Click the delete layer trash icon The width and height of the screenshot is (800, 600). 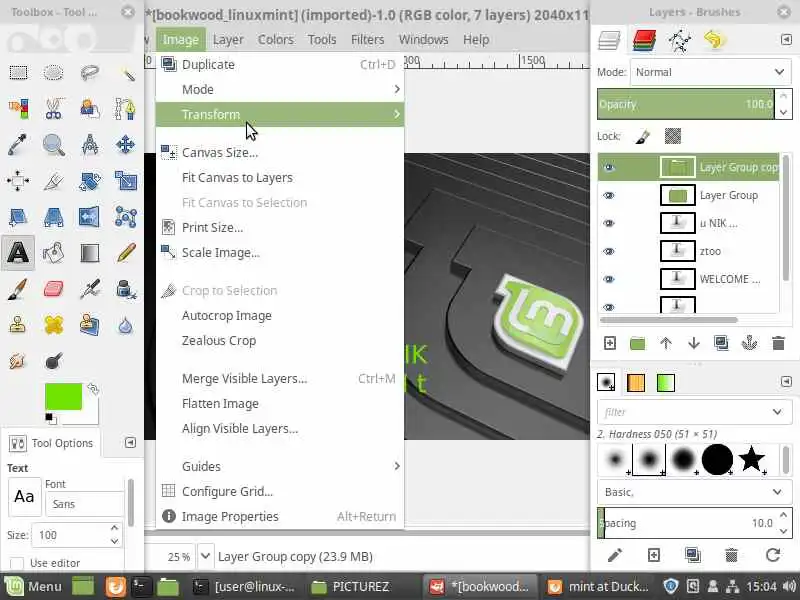click(x=778, y=343)
